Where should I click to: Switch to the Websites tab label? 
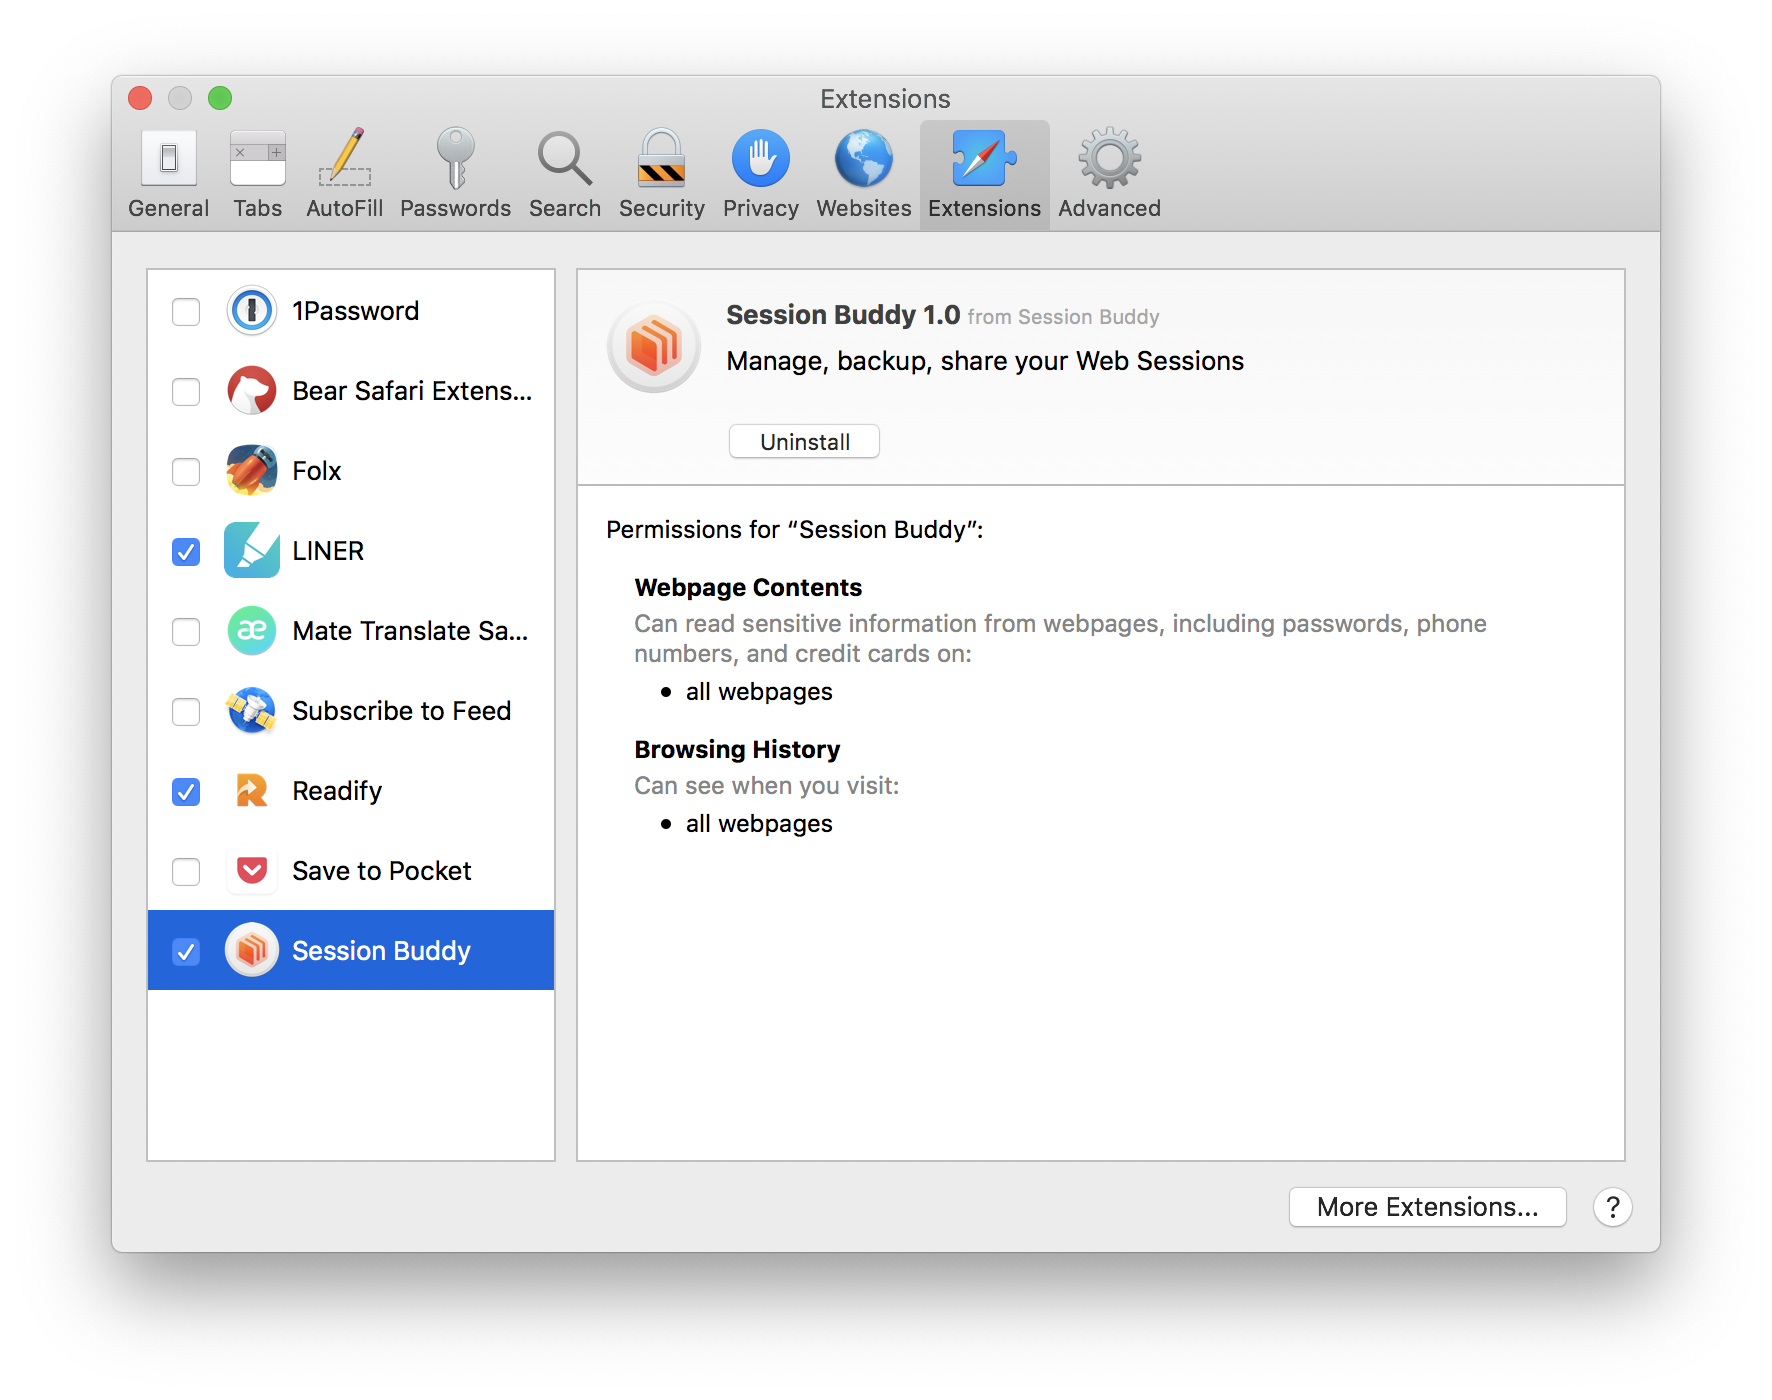coord(864,208)
